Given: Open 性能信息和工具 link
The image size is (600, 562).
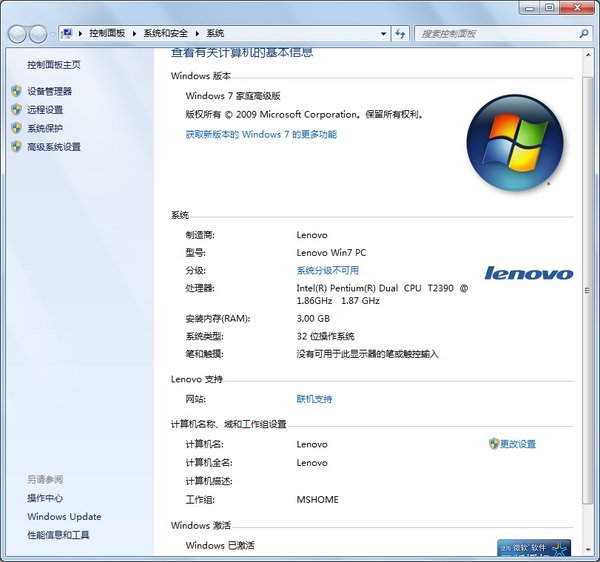Looking at the screenshot, I should (58, 535).
